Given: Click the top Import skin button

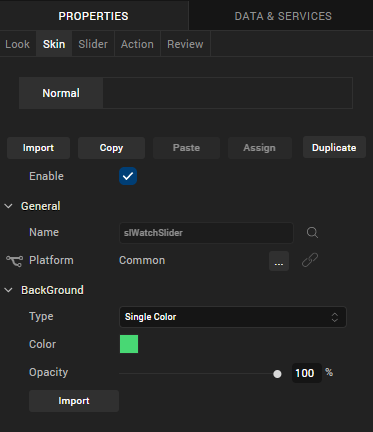Looking at the screenshot, I should tap(38, 148).
